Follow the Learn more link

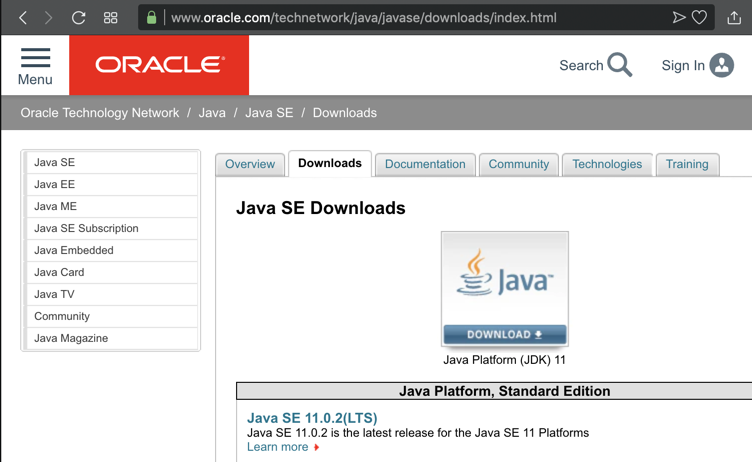(x=278, y=447)
